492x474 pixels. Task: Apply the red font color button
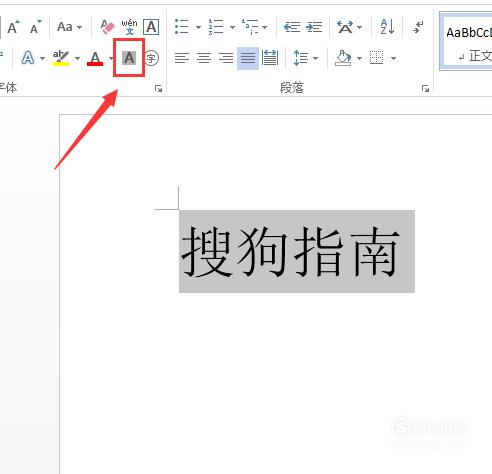95,59
